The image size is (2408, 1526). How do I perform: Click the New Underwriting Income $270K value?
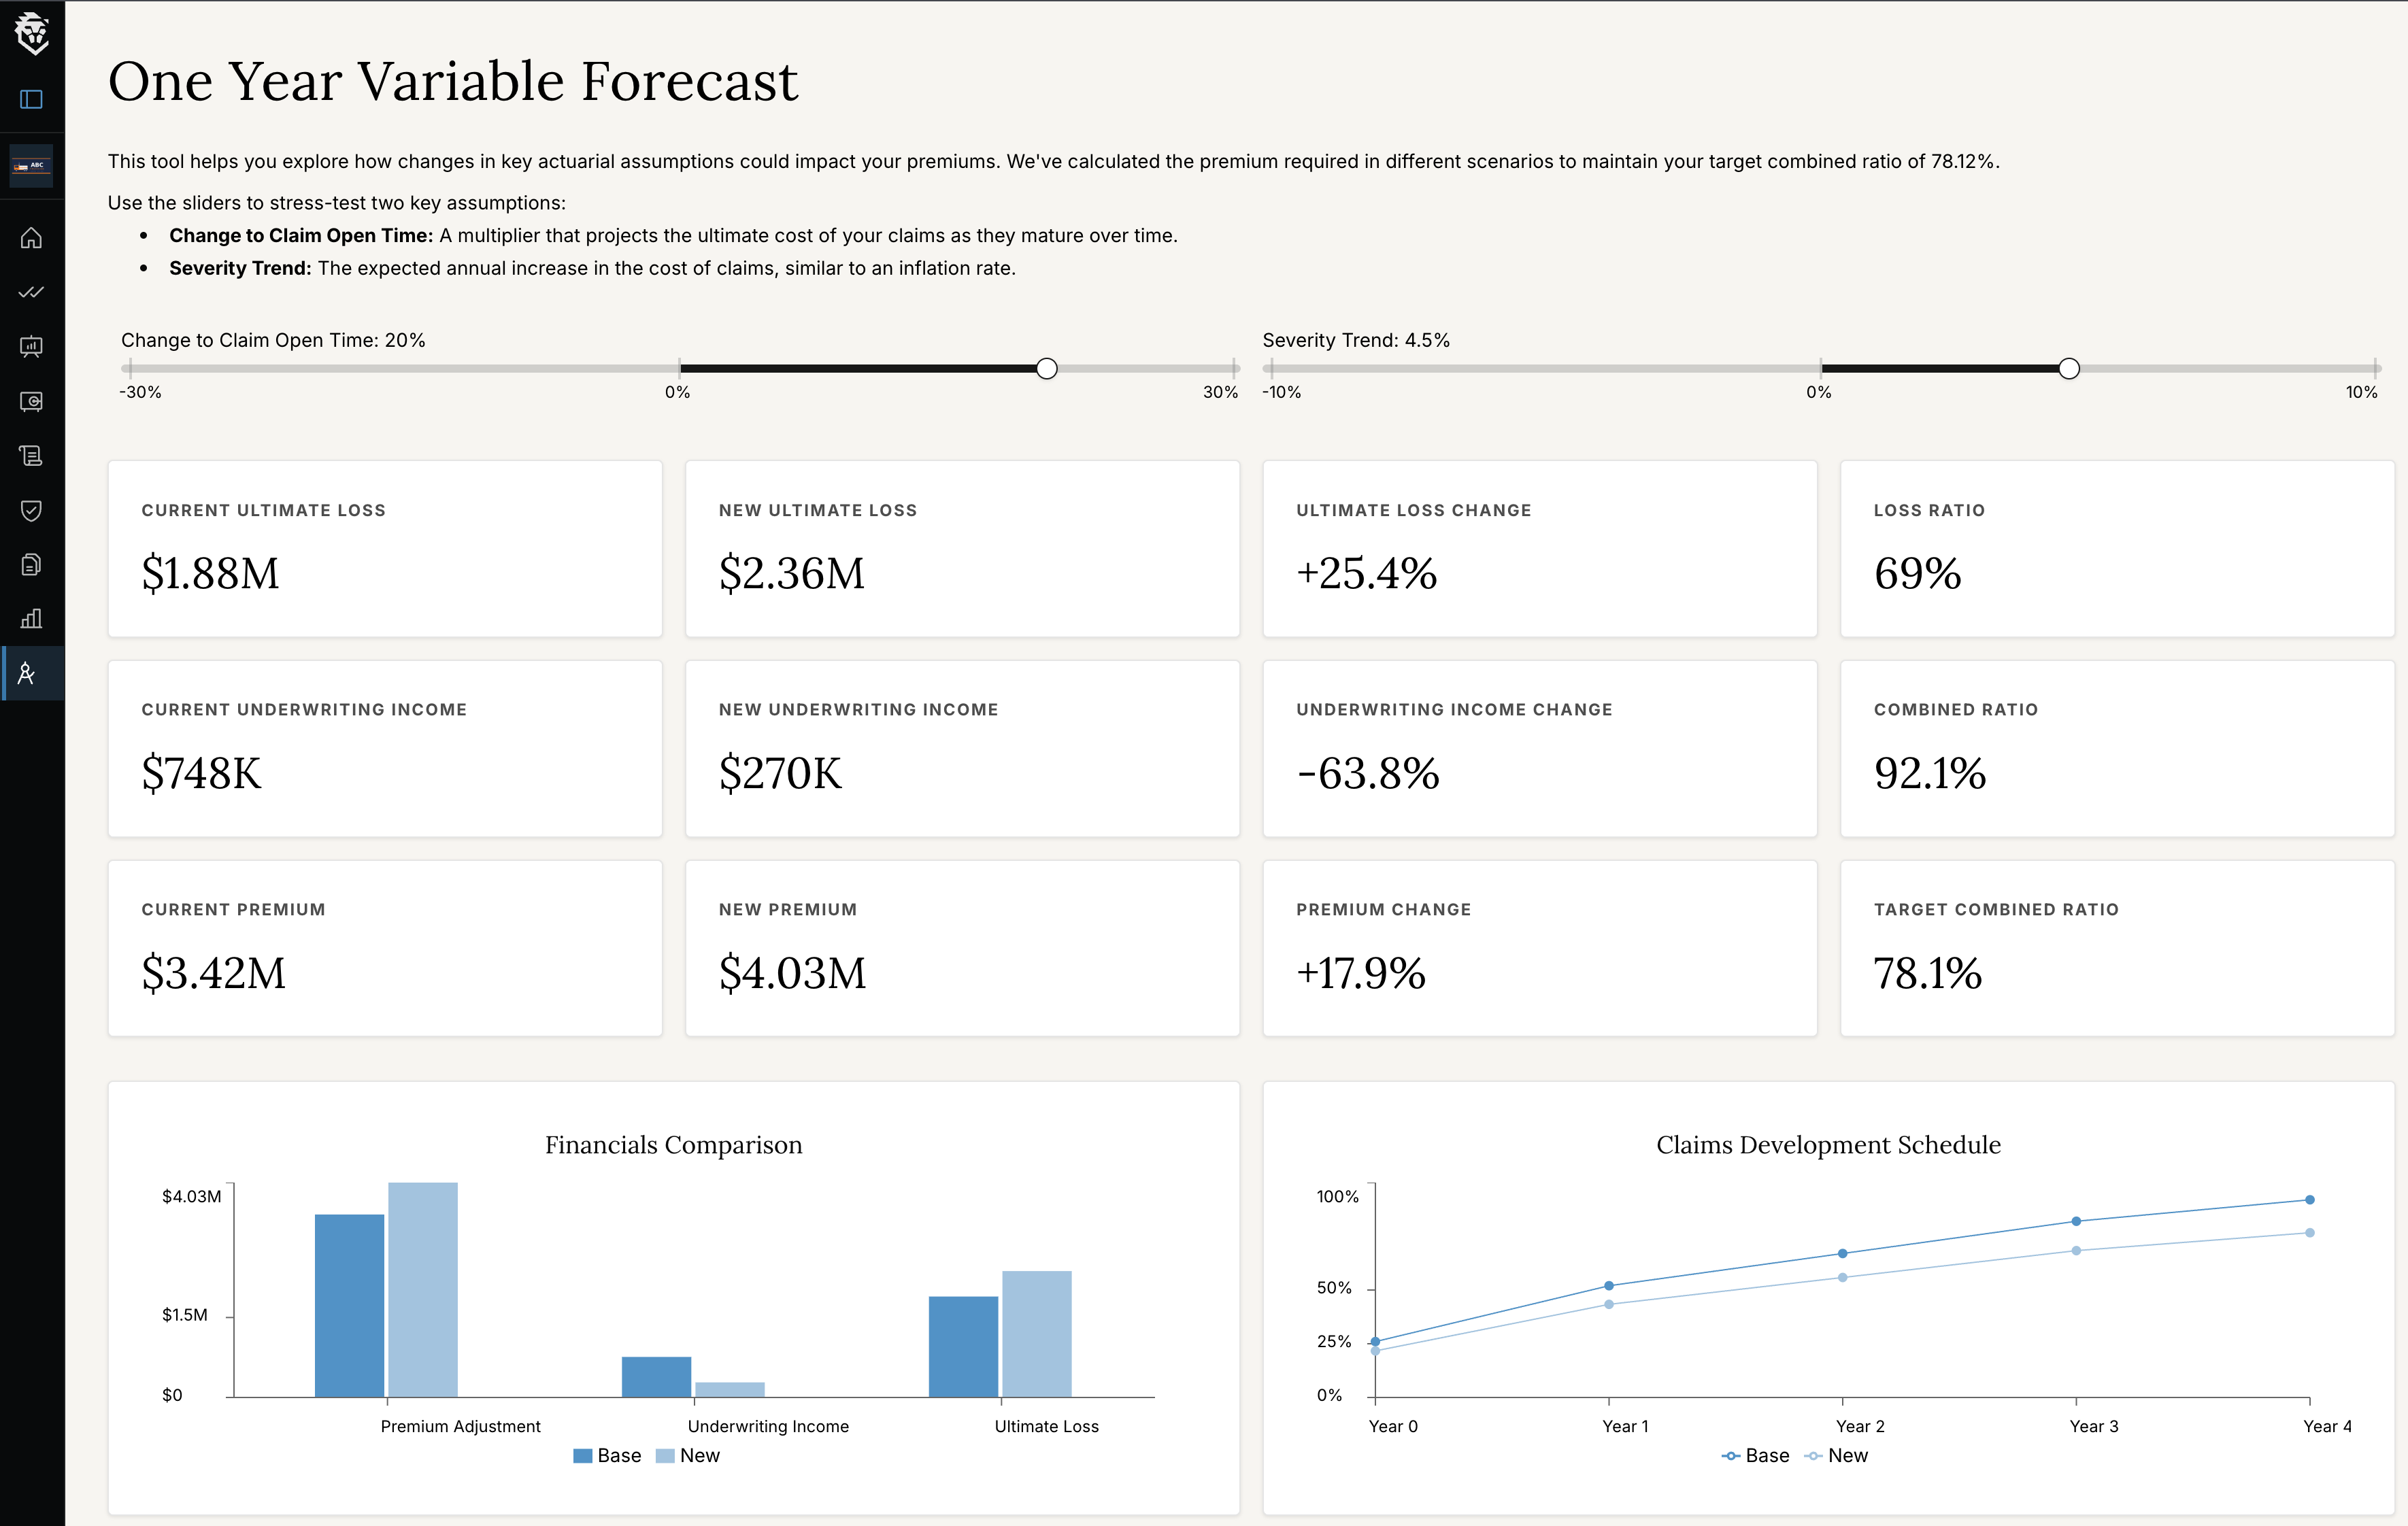[780, 773]
